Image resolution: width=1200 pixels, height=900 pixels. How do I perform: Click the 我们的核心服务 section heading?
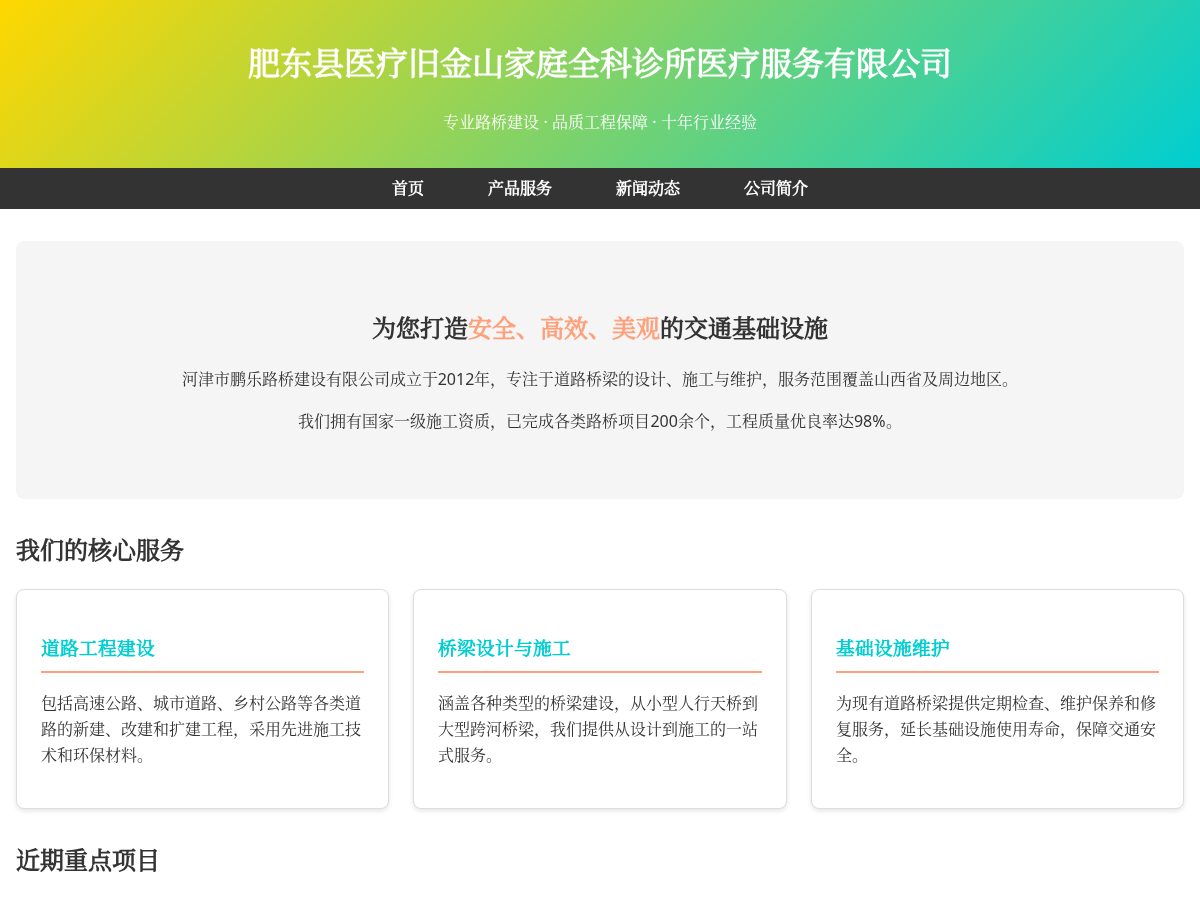100,550
